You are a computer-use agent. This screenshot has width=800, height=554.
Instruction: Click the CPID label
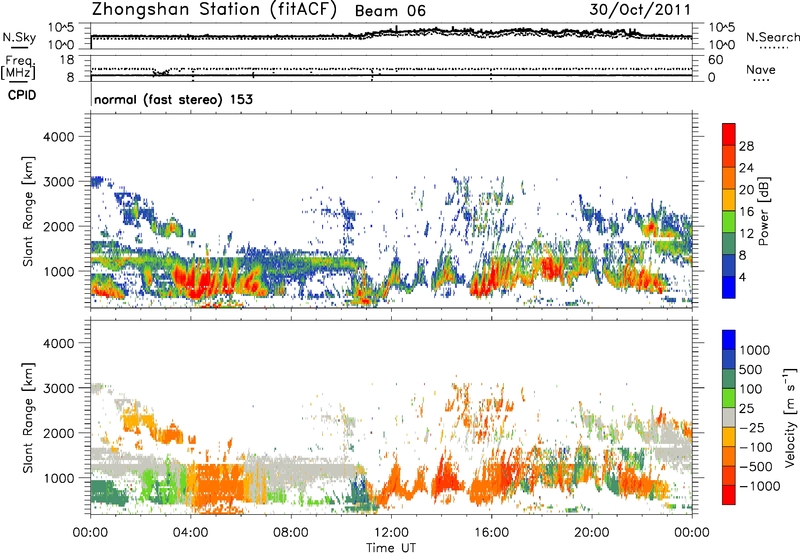click(x=22, y=95)
